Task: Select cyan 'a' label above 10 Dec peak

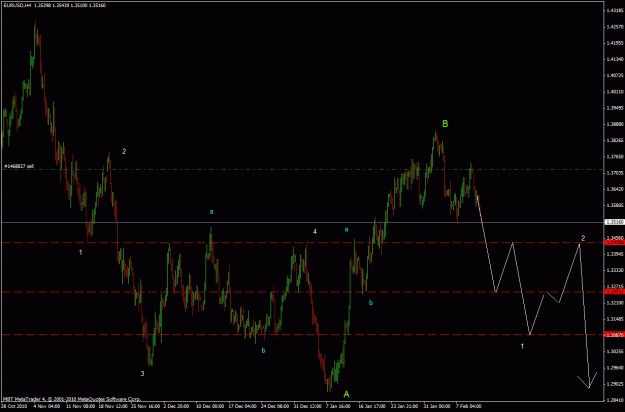Action: [211, 212]
